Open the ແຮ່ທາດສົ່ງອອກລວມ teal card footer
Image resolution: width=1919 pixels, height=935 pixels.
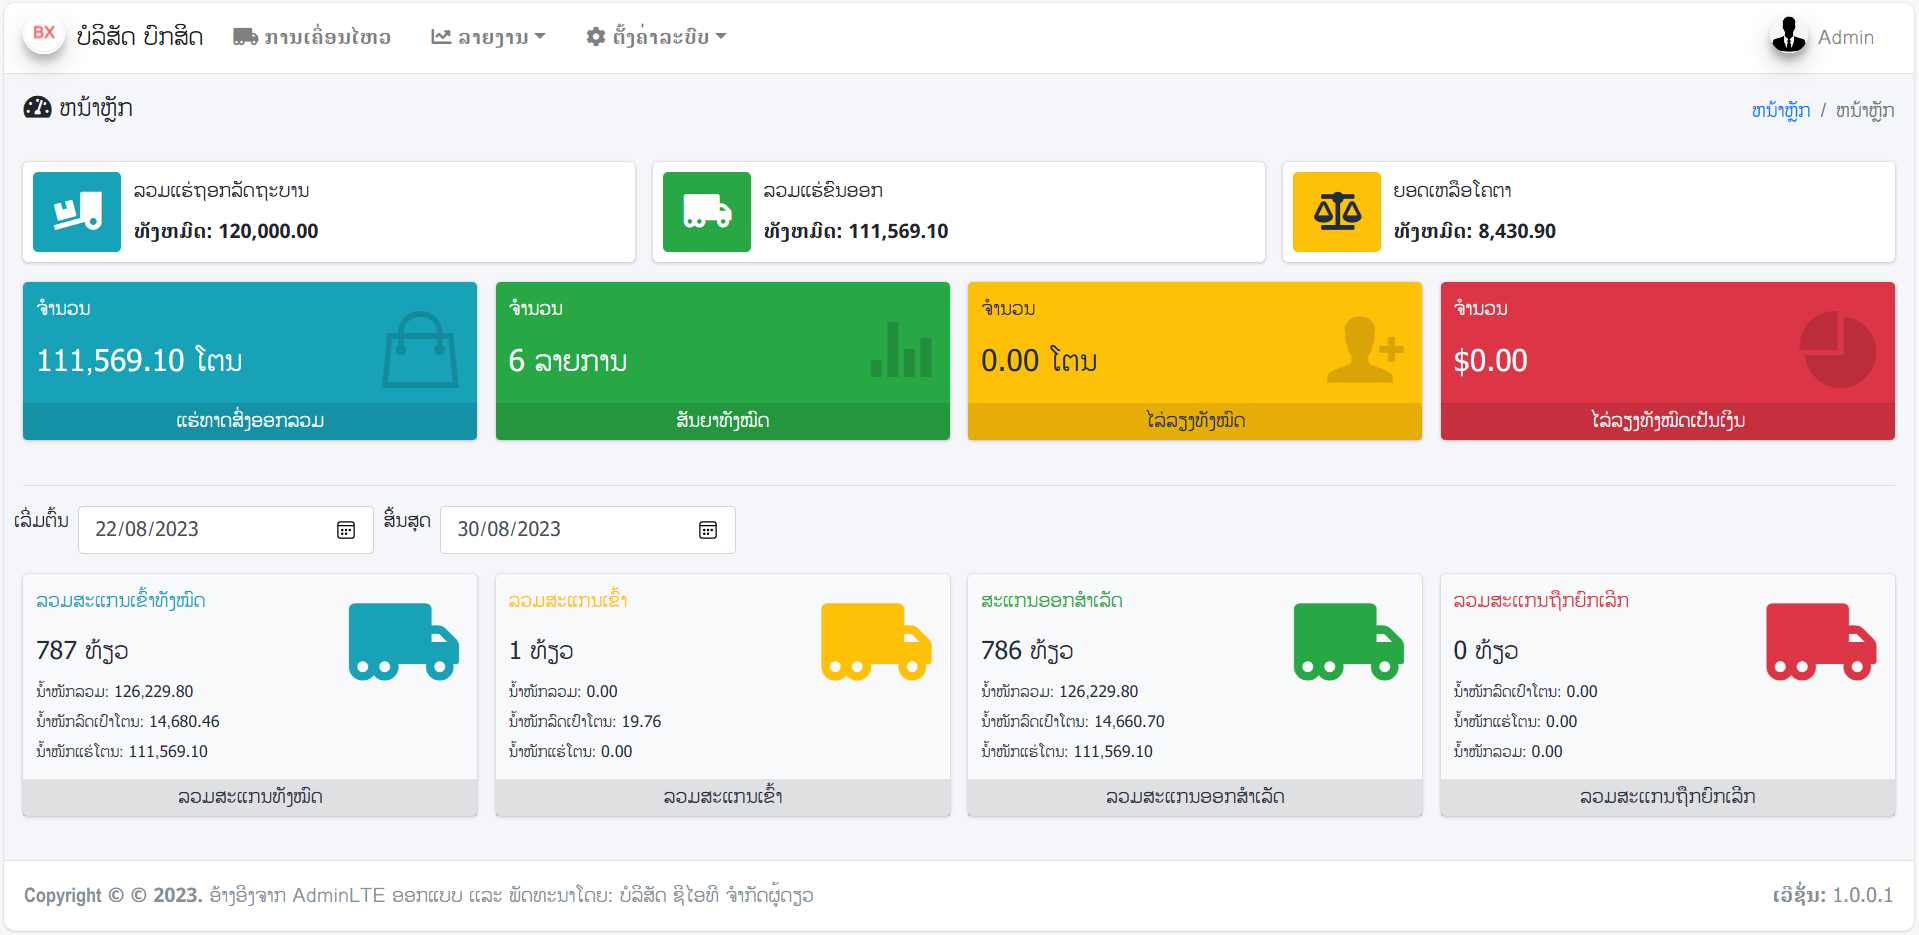pos(250,421)
